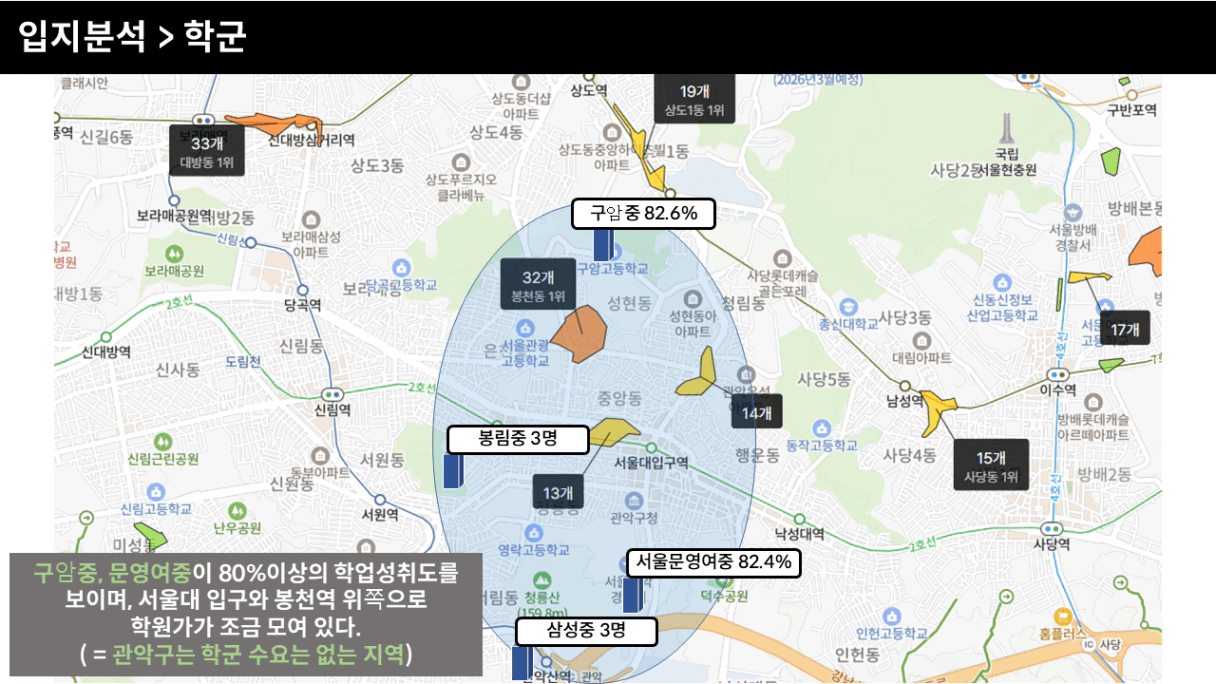Image resolution: width=1216 pixels, height=684 pixels.
Task: Select the green text 관악구는 학군 수요는 없는 지역
Action: coord(257,655)
